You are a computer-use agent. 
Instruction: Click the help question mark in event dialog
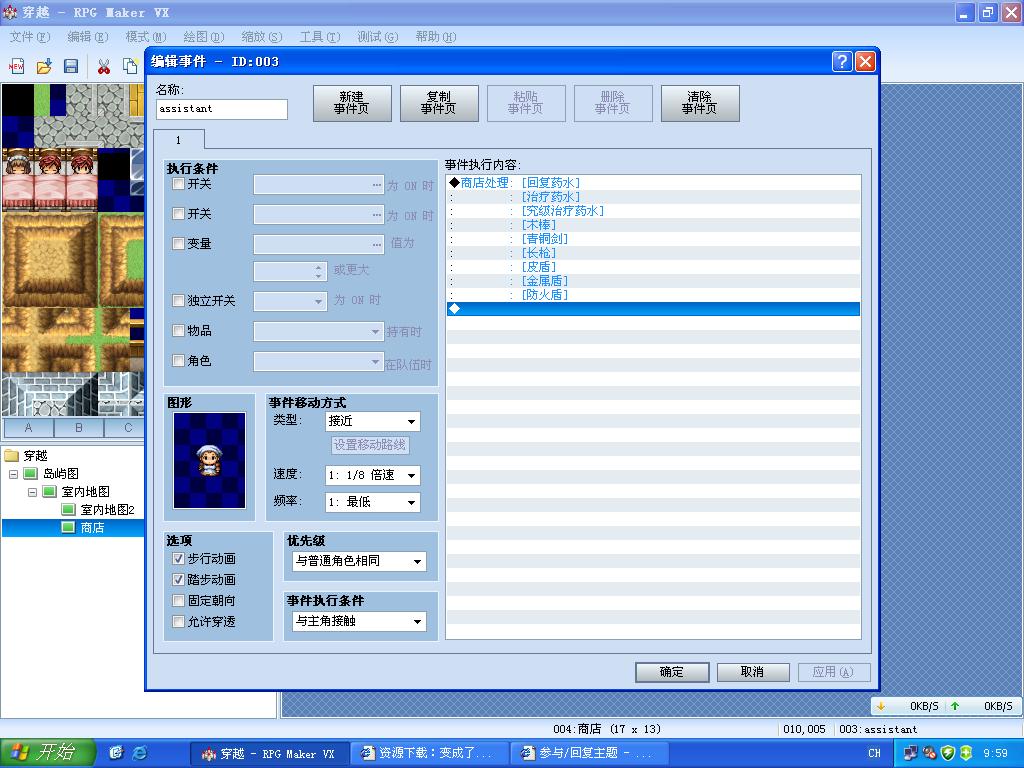point(842,61)
